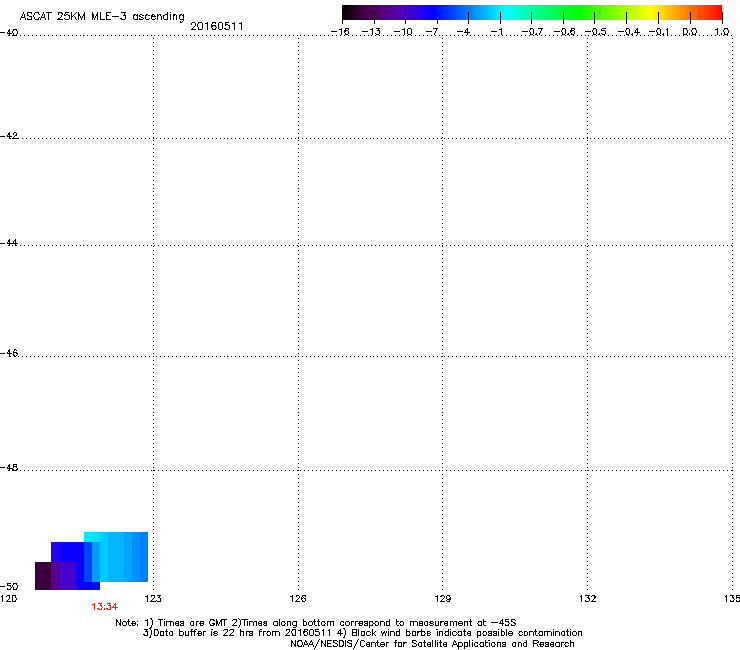The width and height of the screenshot is (740, 650).
Task: Click the -46 latitude axis label
Action: pyautogui.click(x=9, y=354)
